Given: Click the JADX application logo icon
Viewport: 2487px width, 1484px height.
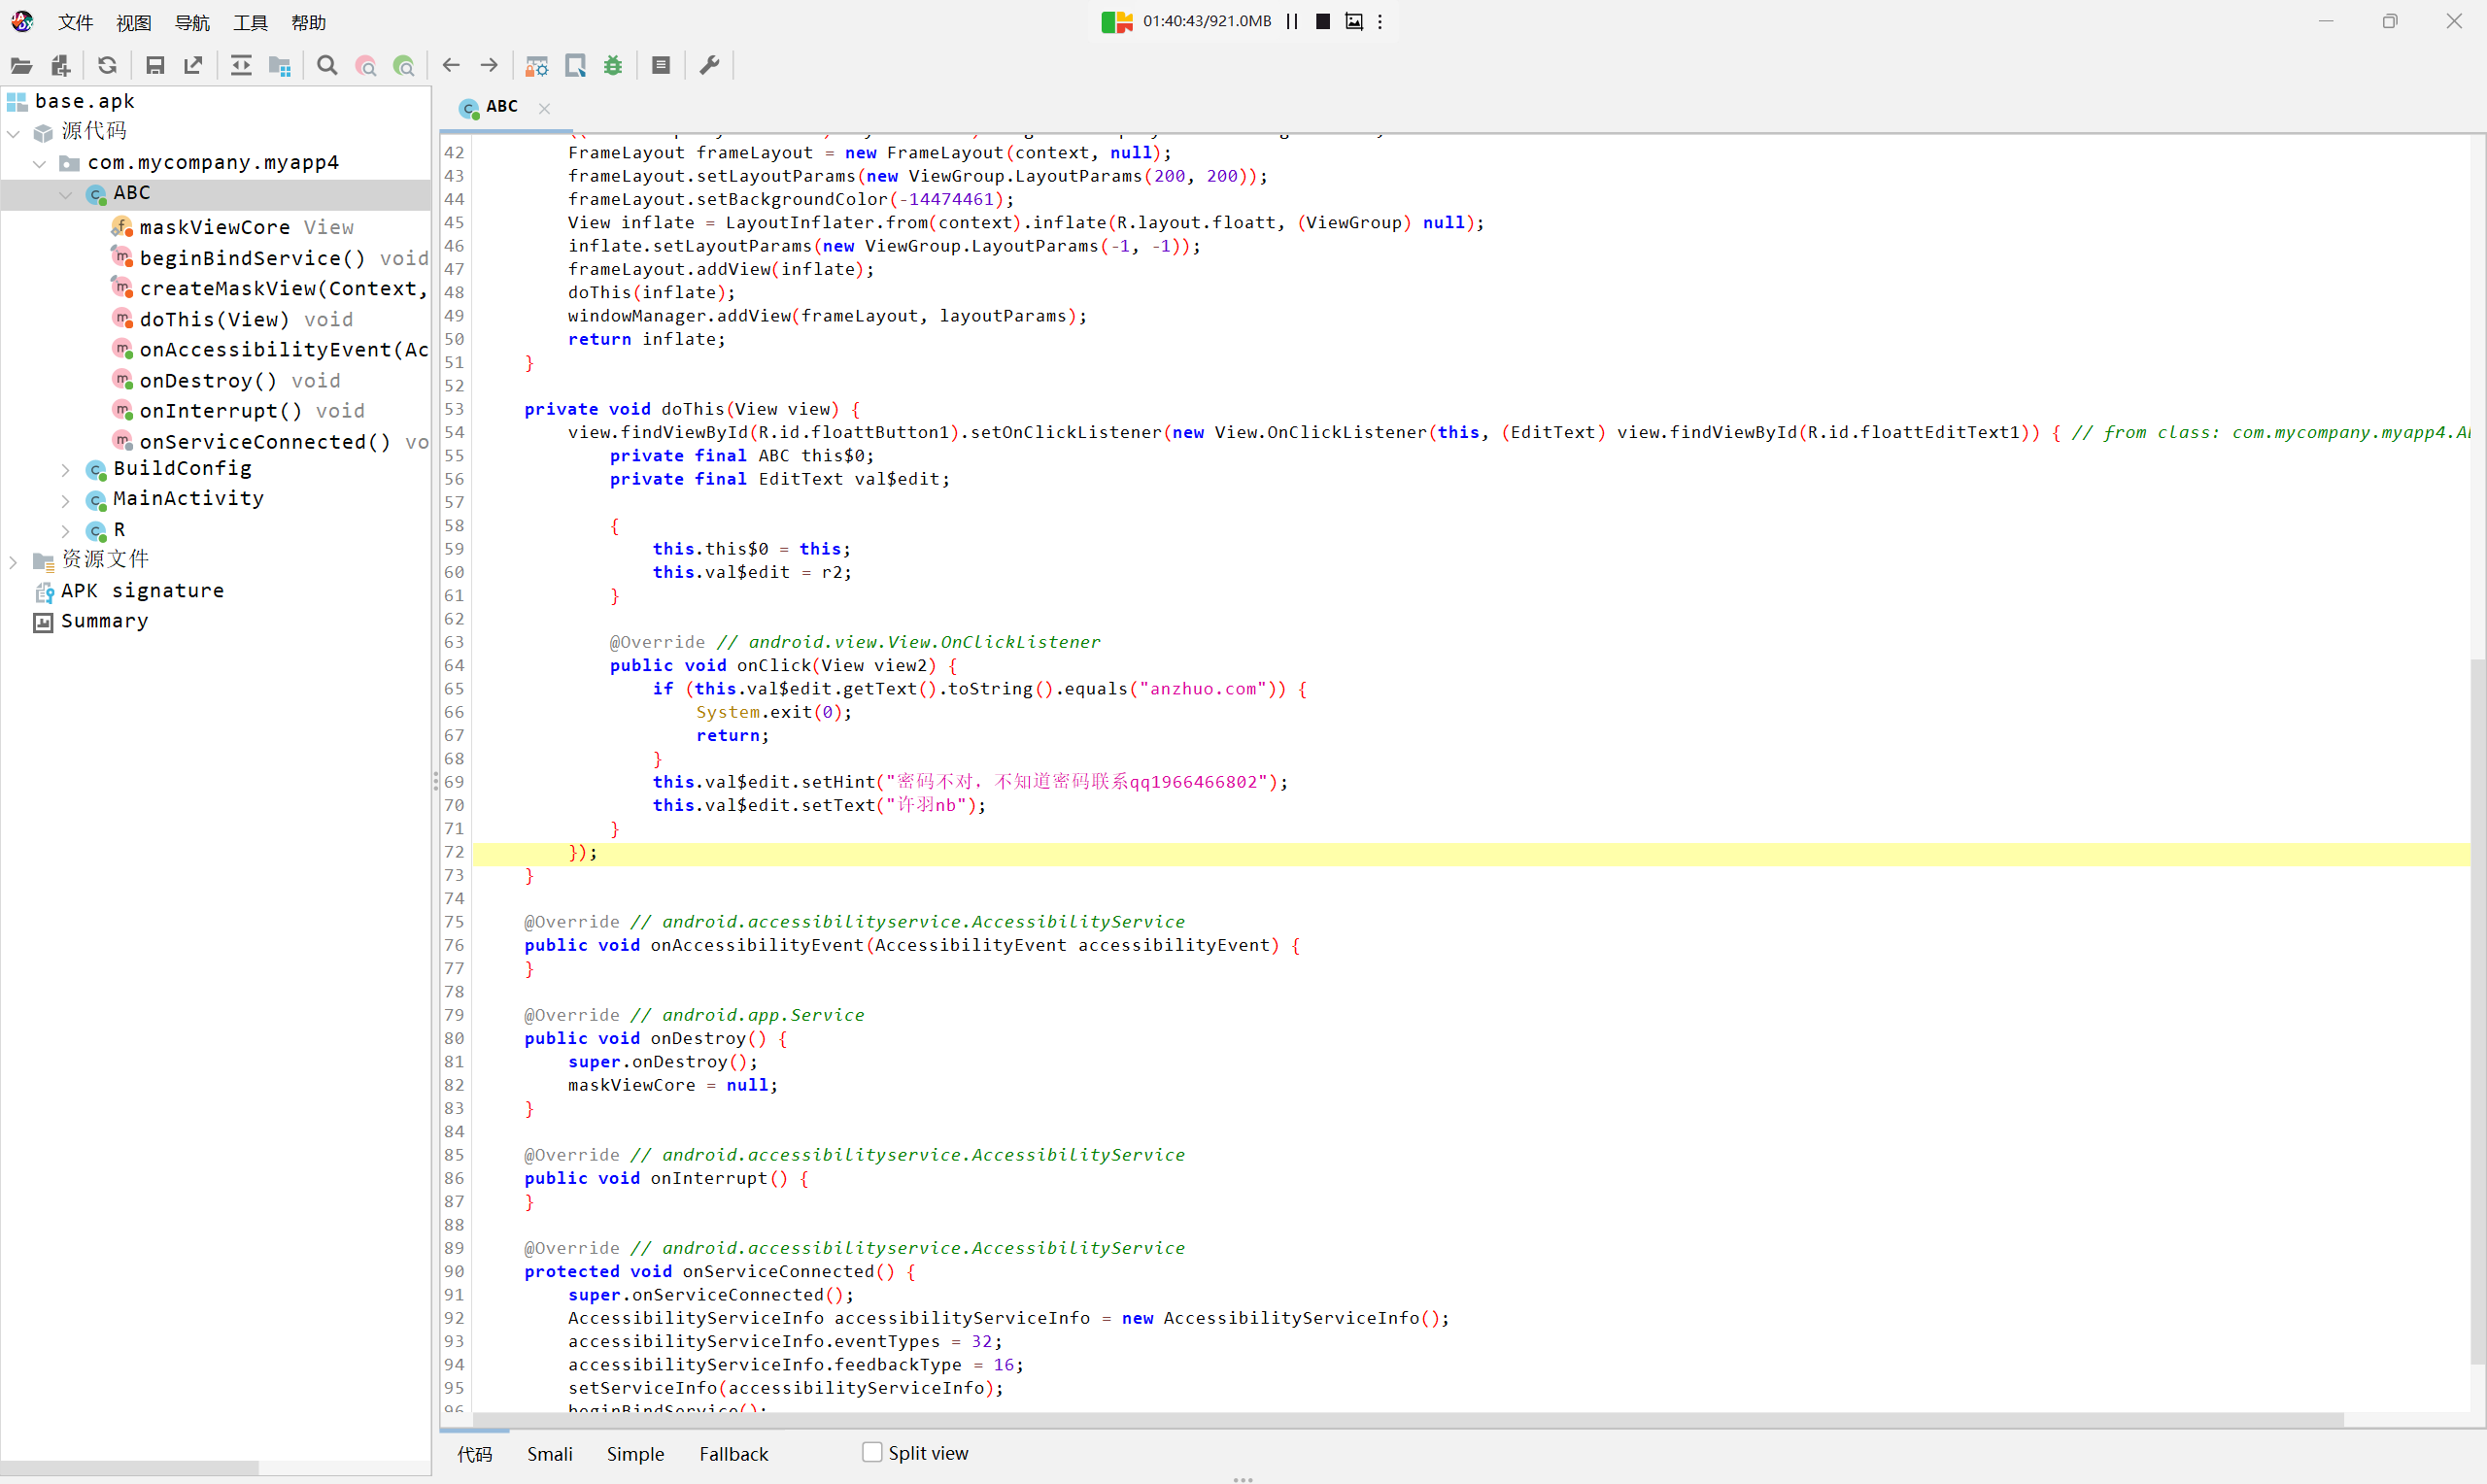Looking at the screenshot, I should click(x=22, y=21).
